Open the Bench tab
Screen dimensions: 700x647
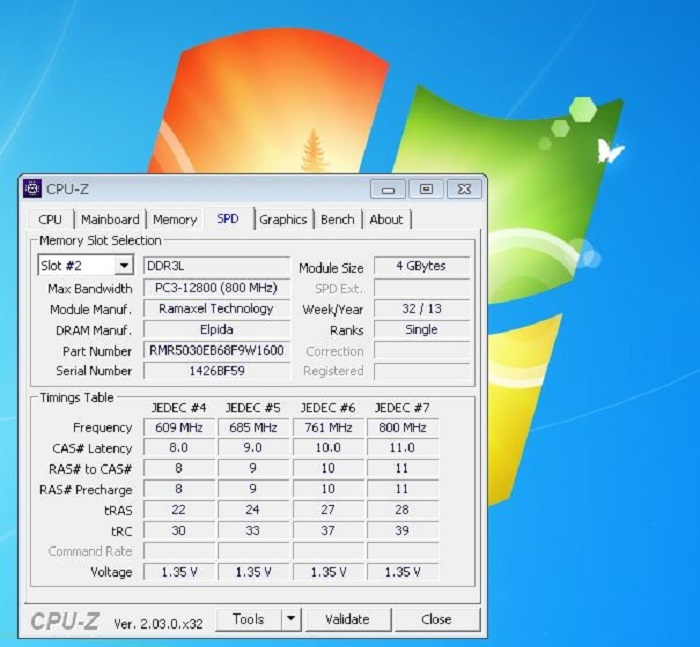tap(338, 220)
